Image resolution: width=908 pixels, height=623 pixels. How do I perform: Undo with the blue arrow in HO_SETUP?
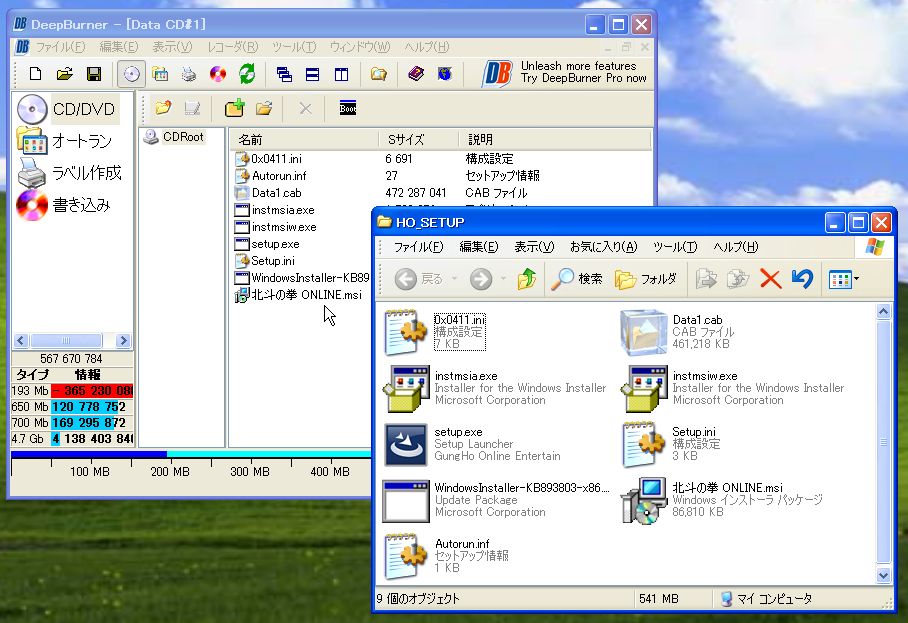(x=802, y=279)
